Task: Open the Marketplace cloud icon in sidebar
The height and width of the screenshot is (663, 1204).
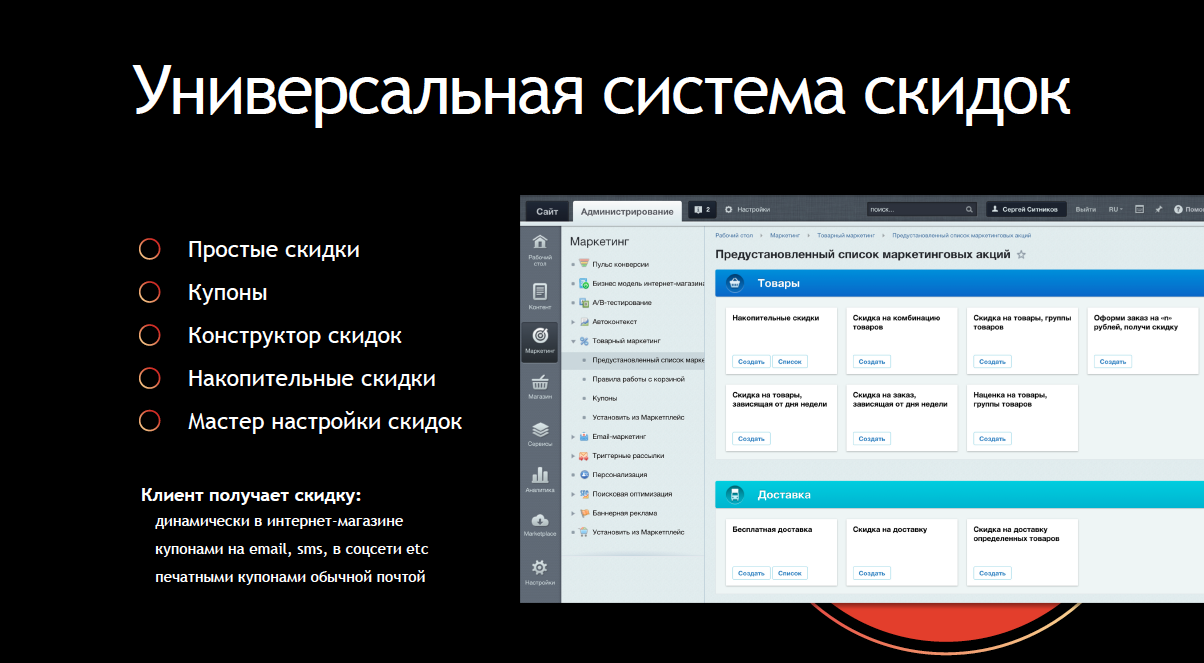Action: pyautogui.click(x=540, y=520)
